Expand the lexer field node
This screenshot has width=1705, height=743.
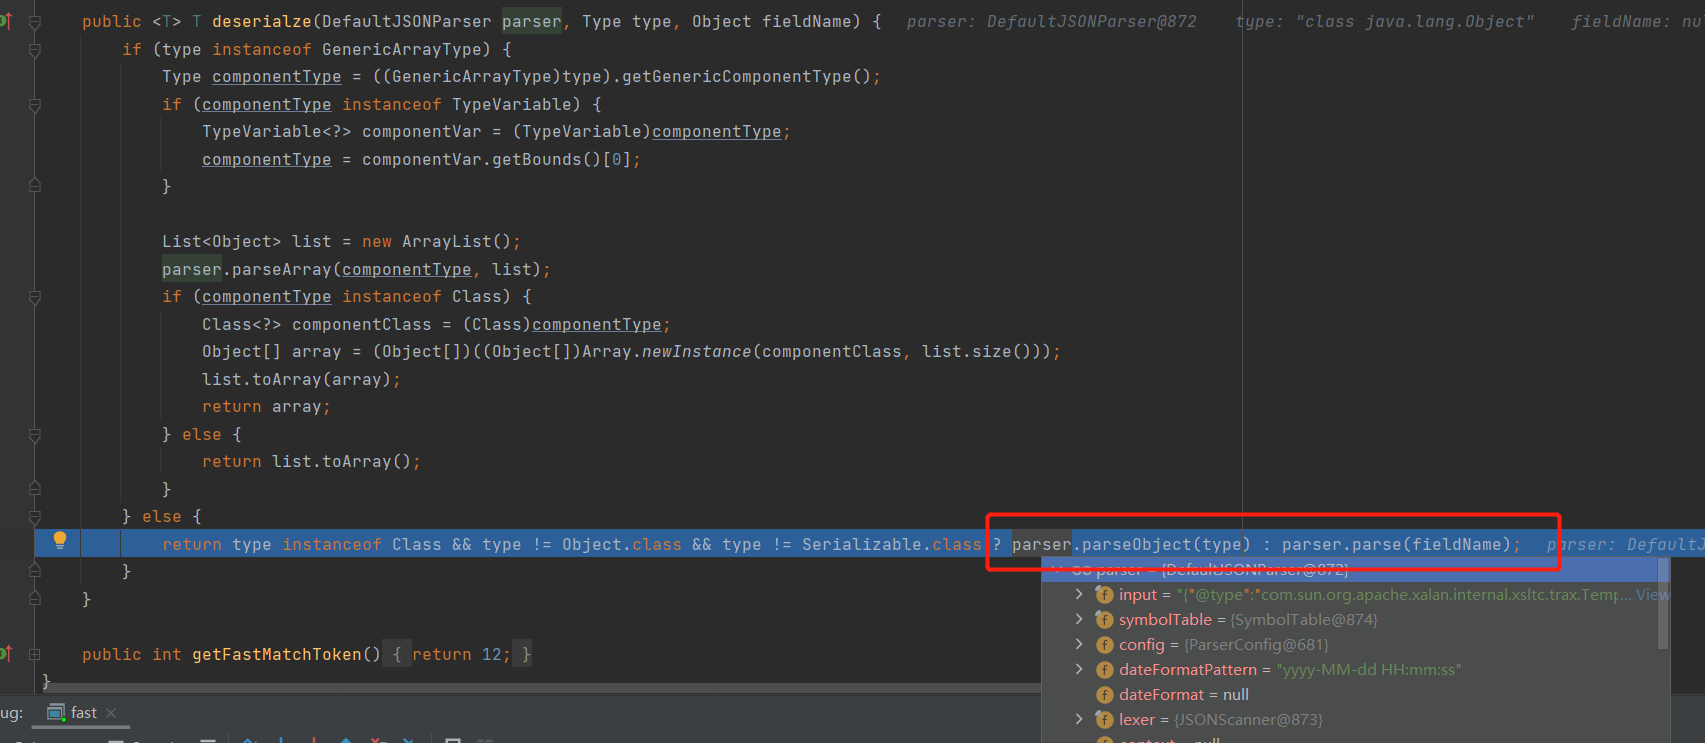point(1079,719)
